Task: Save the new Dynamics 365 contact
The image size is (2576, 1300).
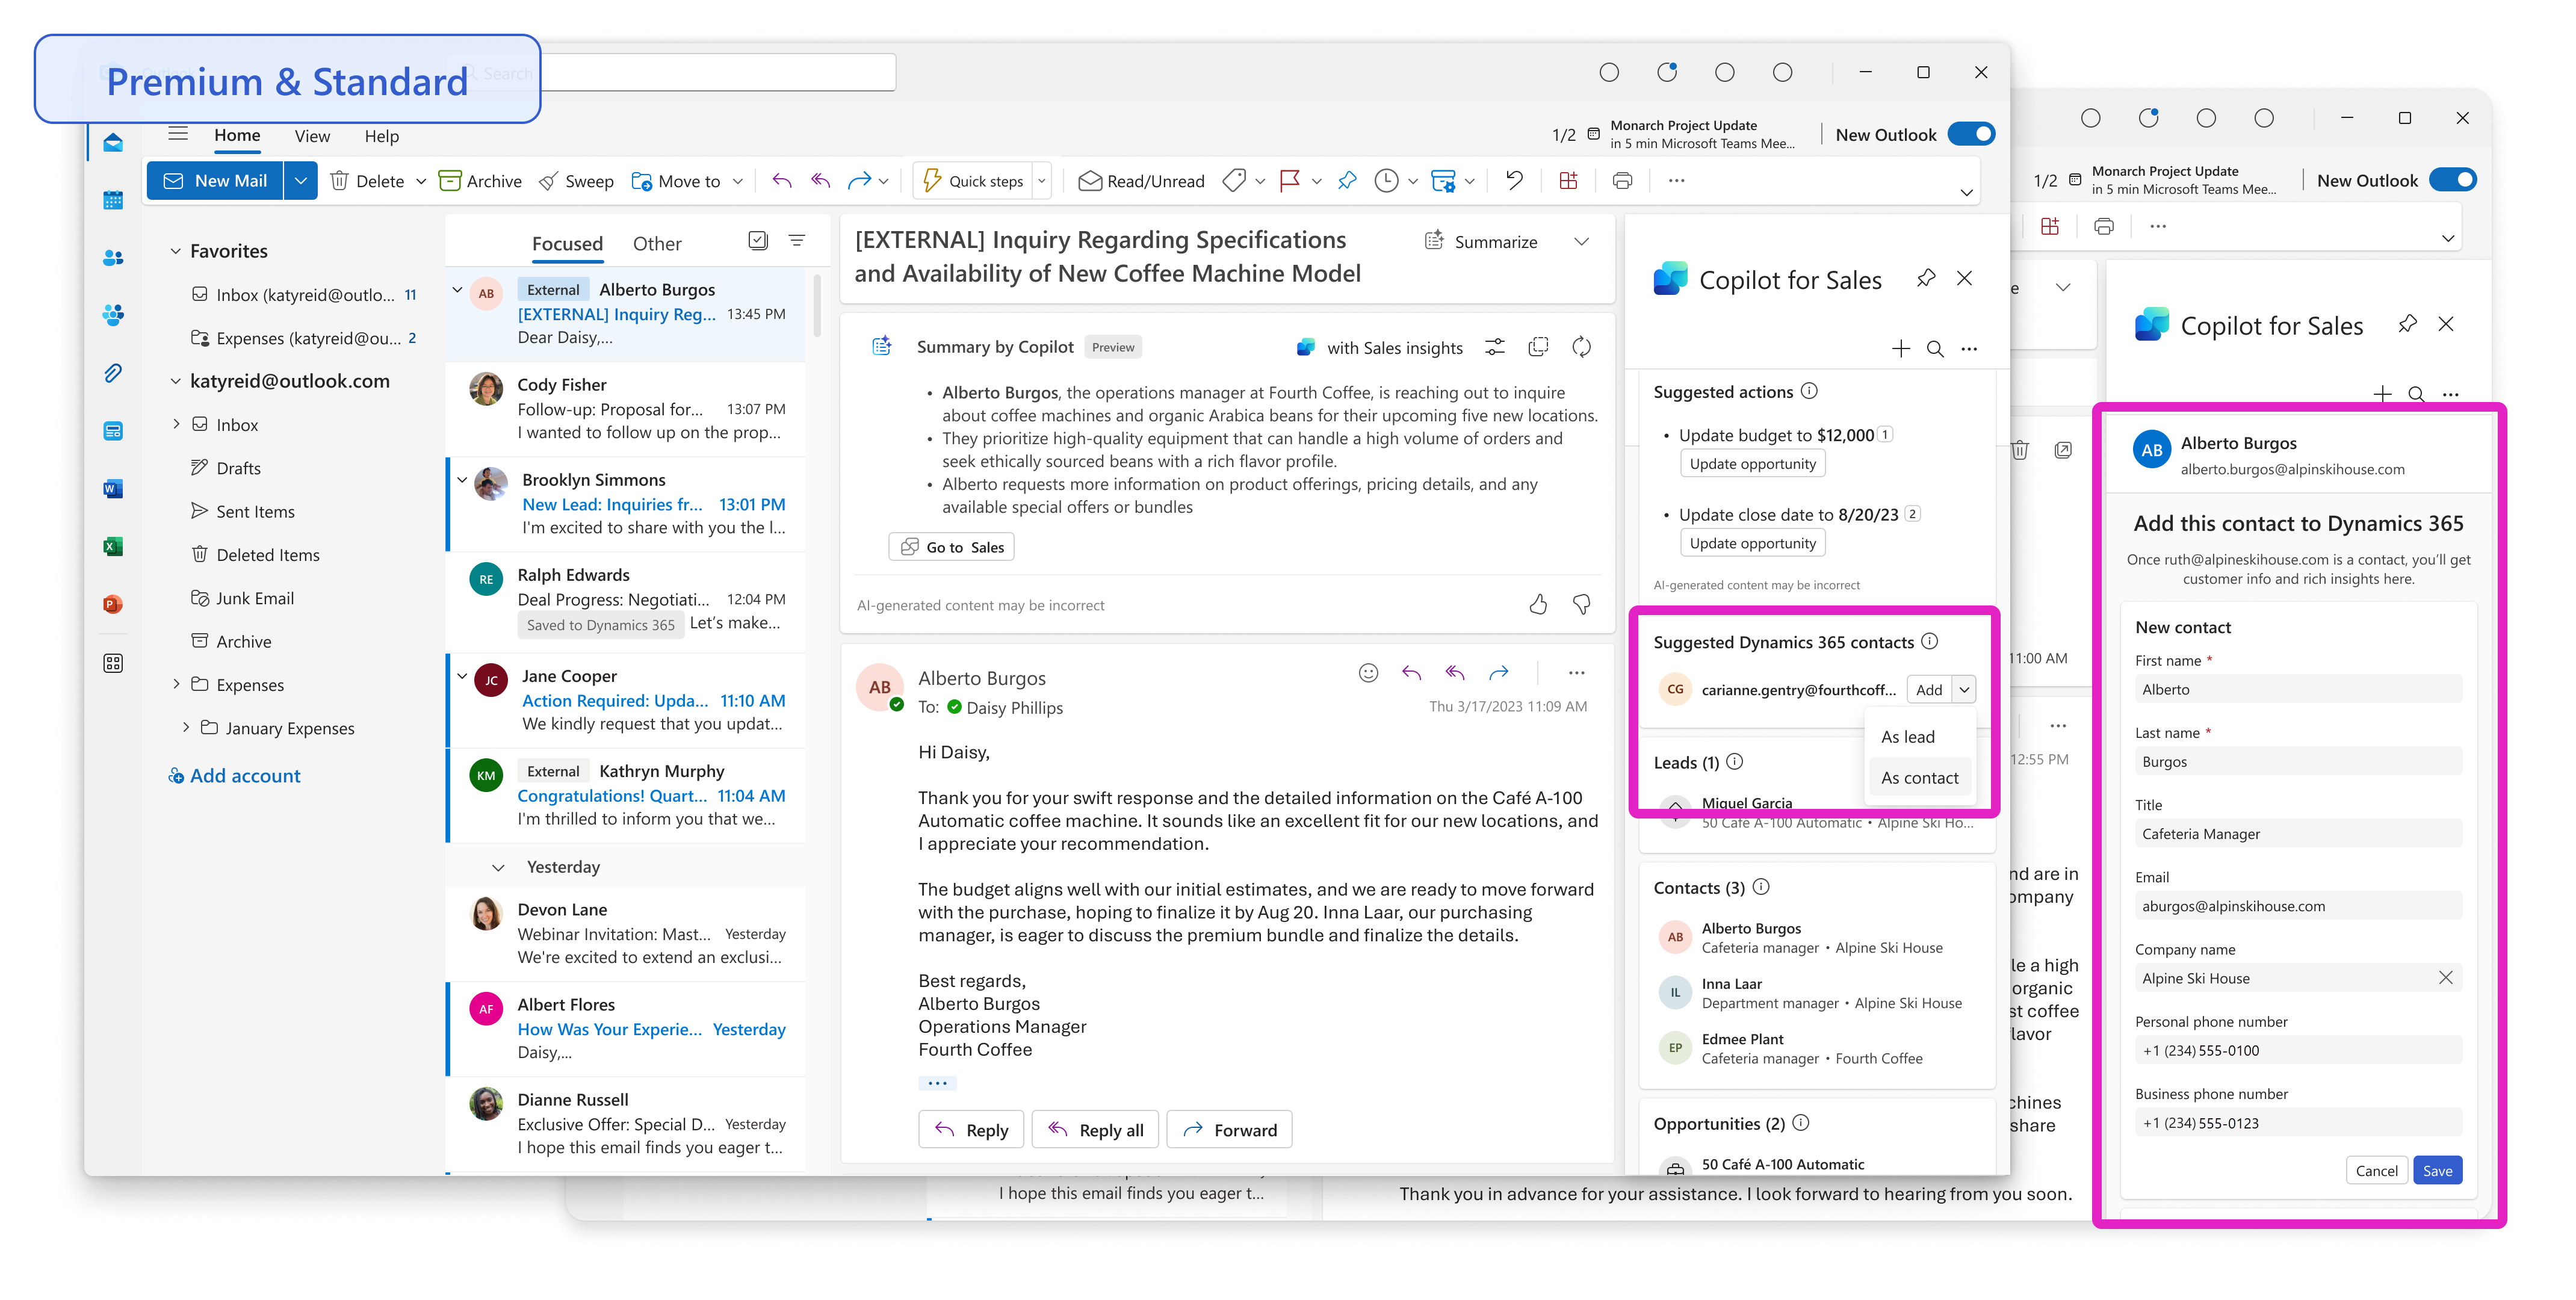Action: click(x=2437, y=1169)
